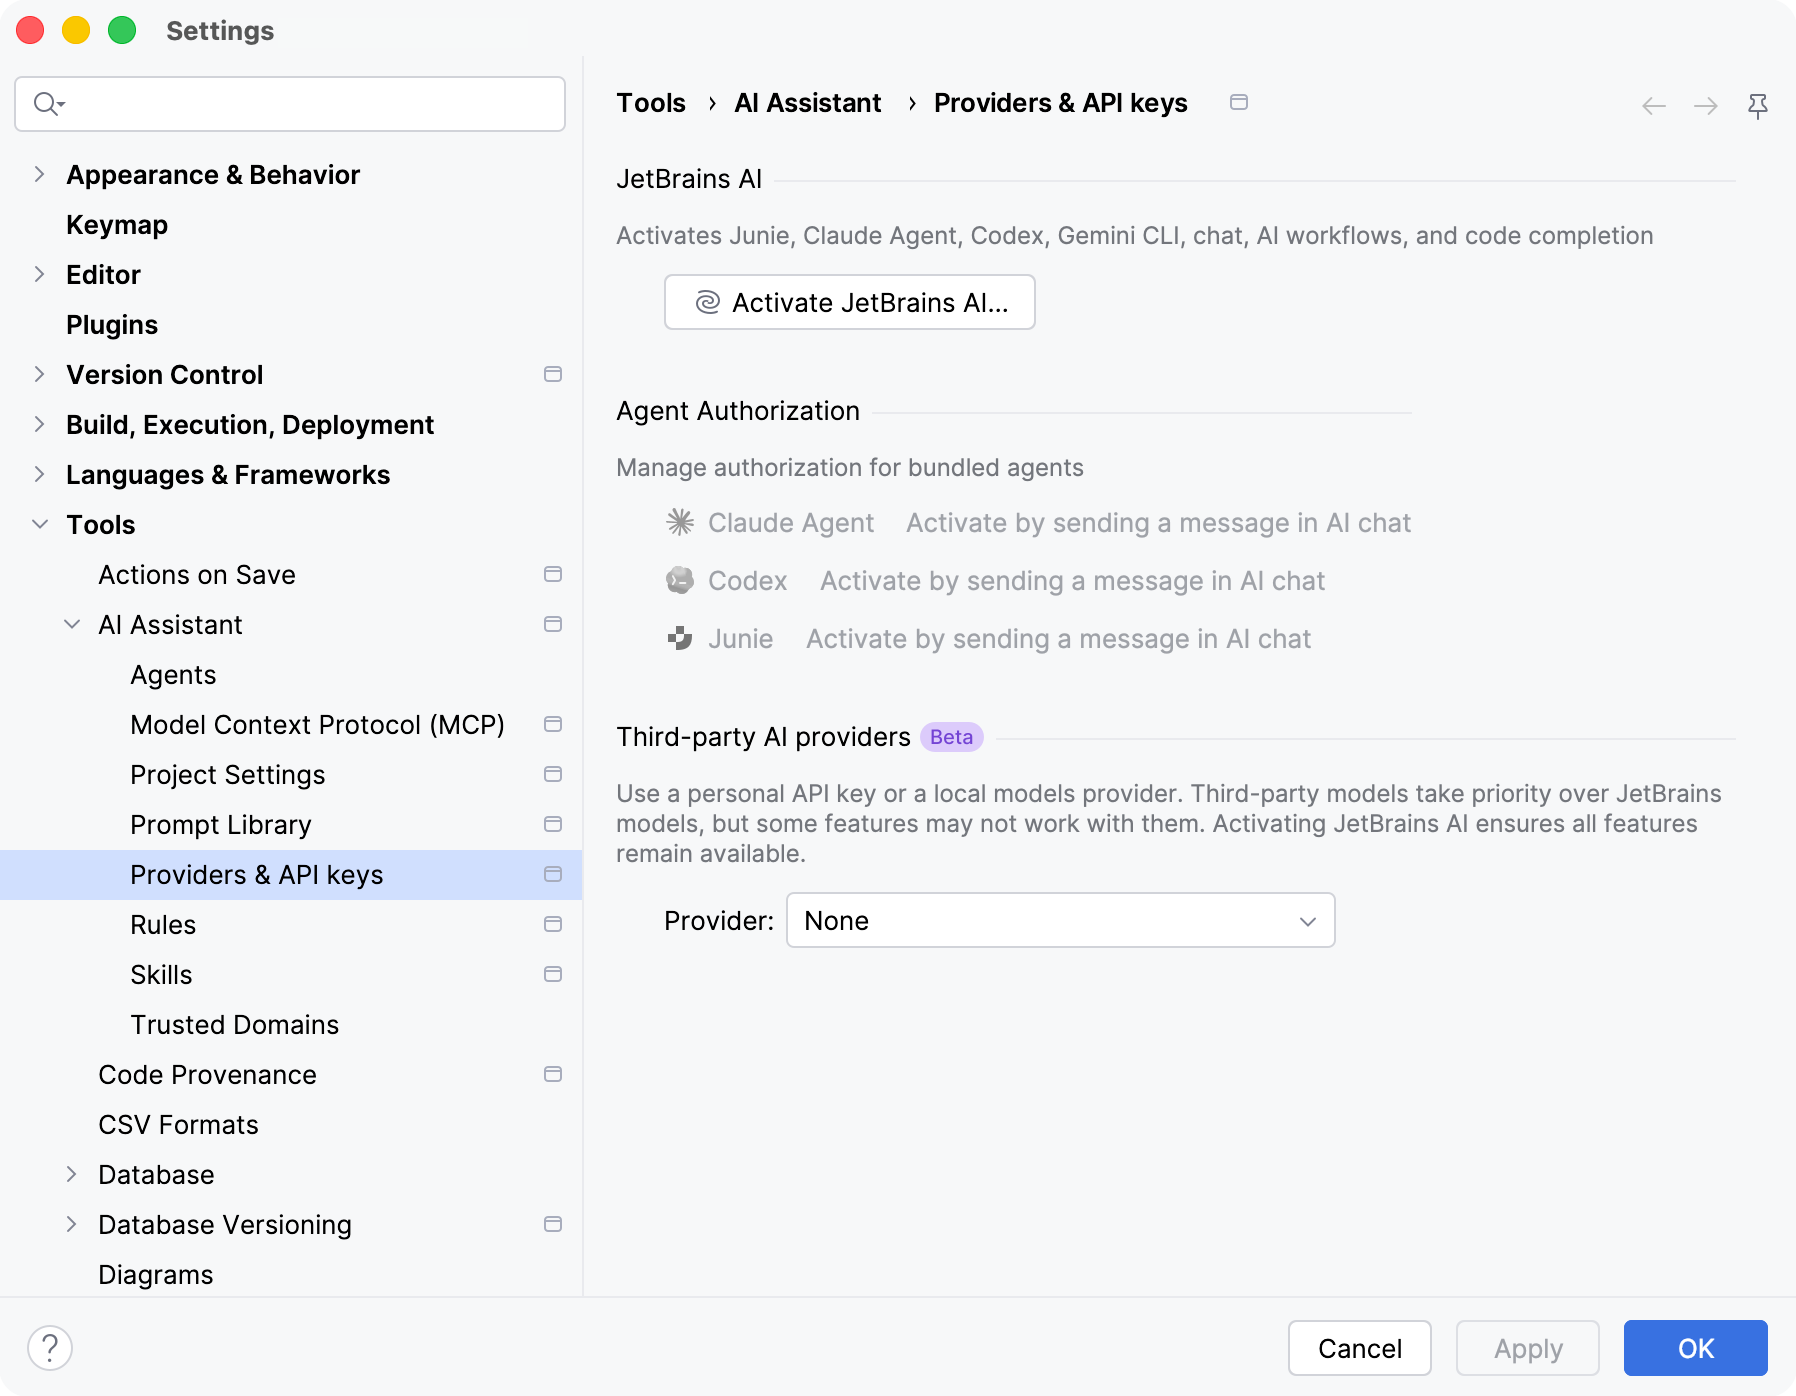Select Rules page in tree
1796x1396 pixels.
point(163,925)
